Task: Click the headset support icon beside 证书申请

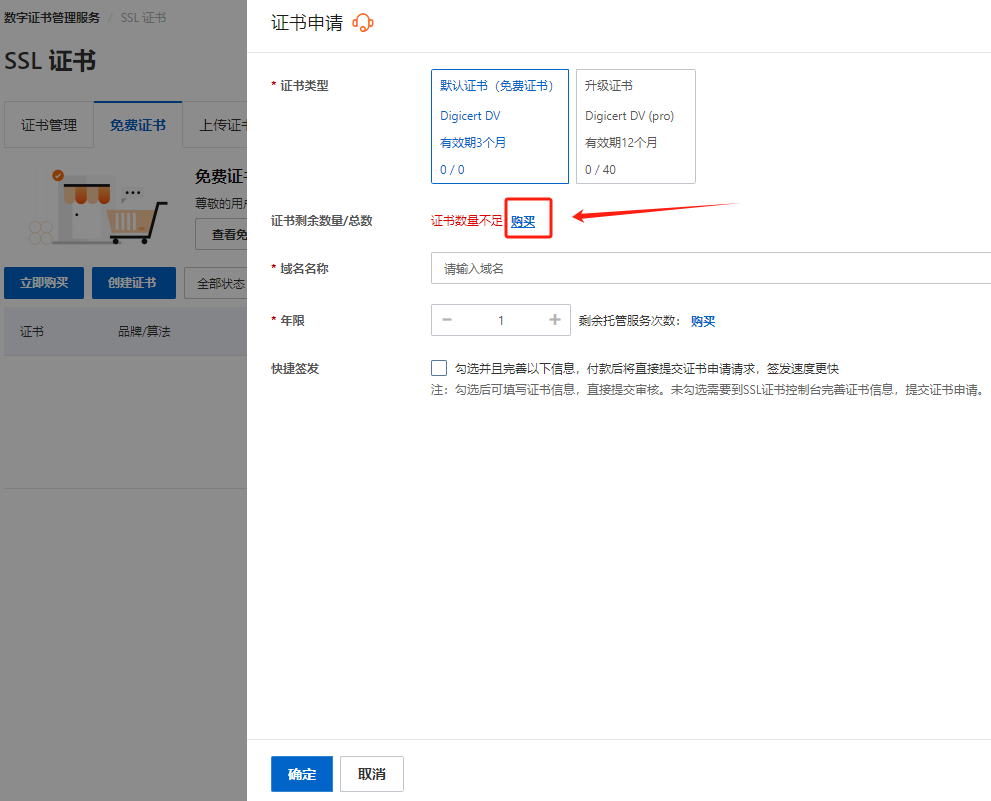Action: pyautogui.click(x=363, y=23)
